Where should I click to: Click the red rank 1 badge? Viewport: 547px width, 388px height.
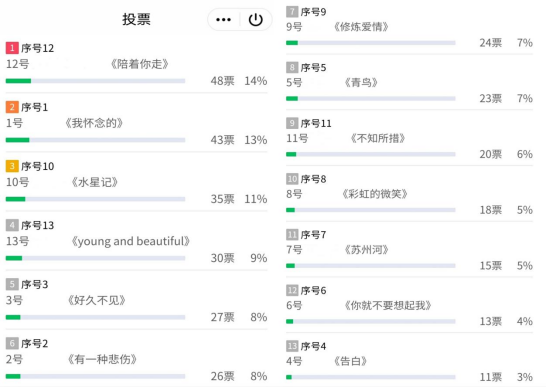click(12, 48)
